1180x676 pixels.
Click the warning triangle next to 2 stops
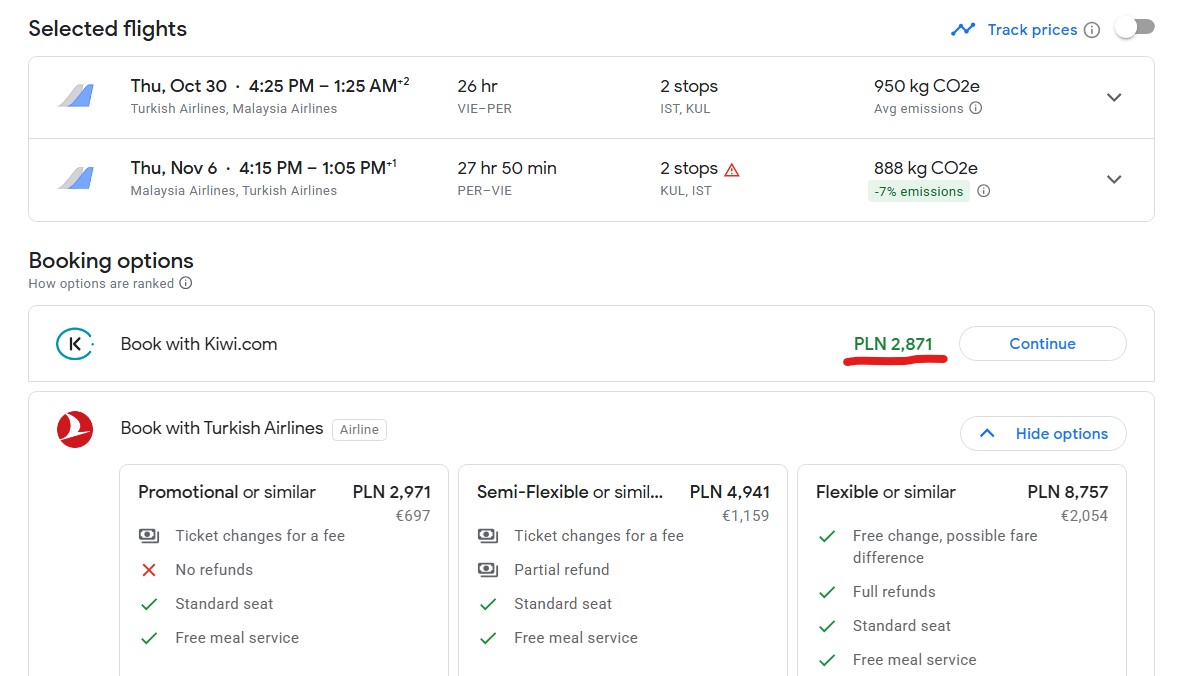click(731, 170)
